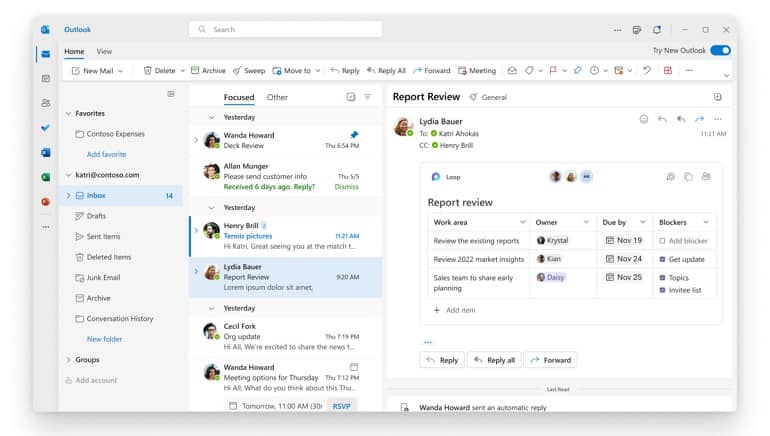The image size is (770, 436).
Task: Switch to the View tab
Action: [x=104, y=51]
